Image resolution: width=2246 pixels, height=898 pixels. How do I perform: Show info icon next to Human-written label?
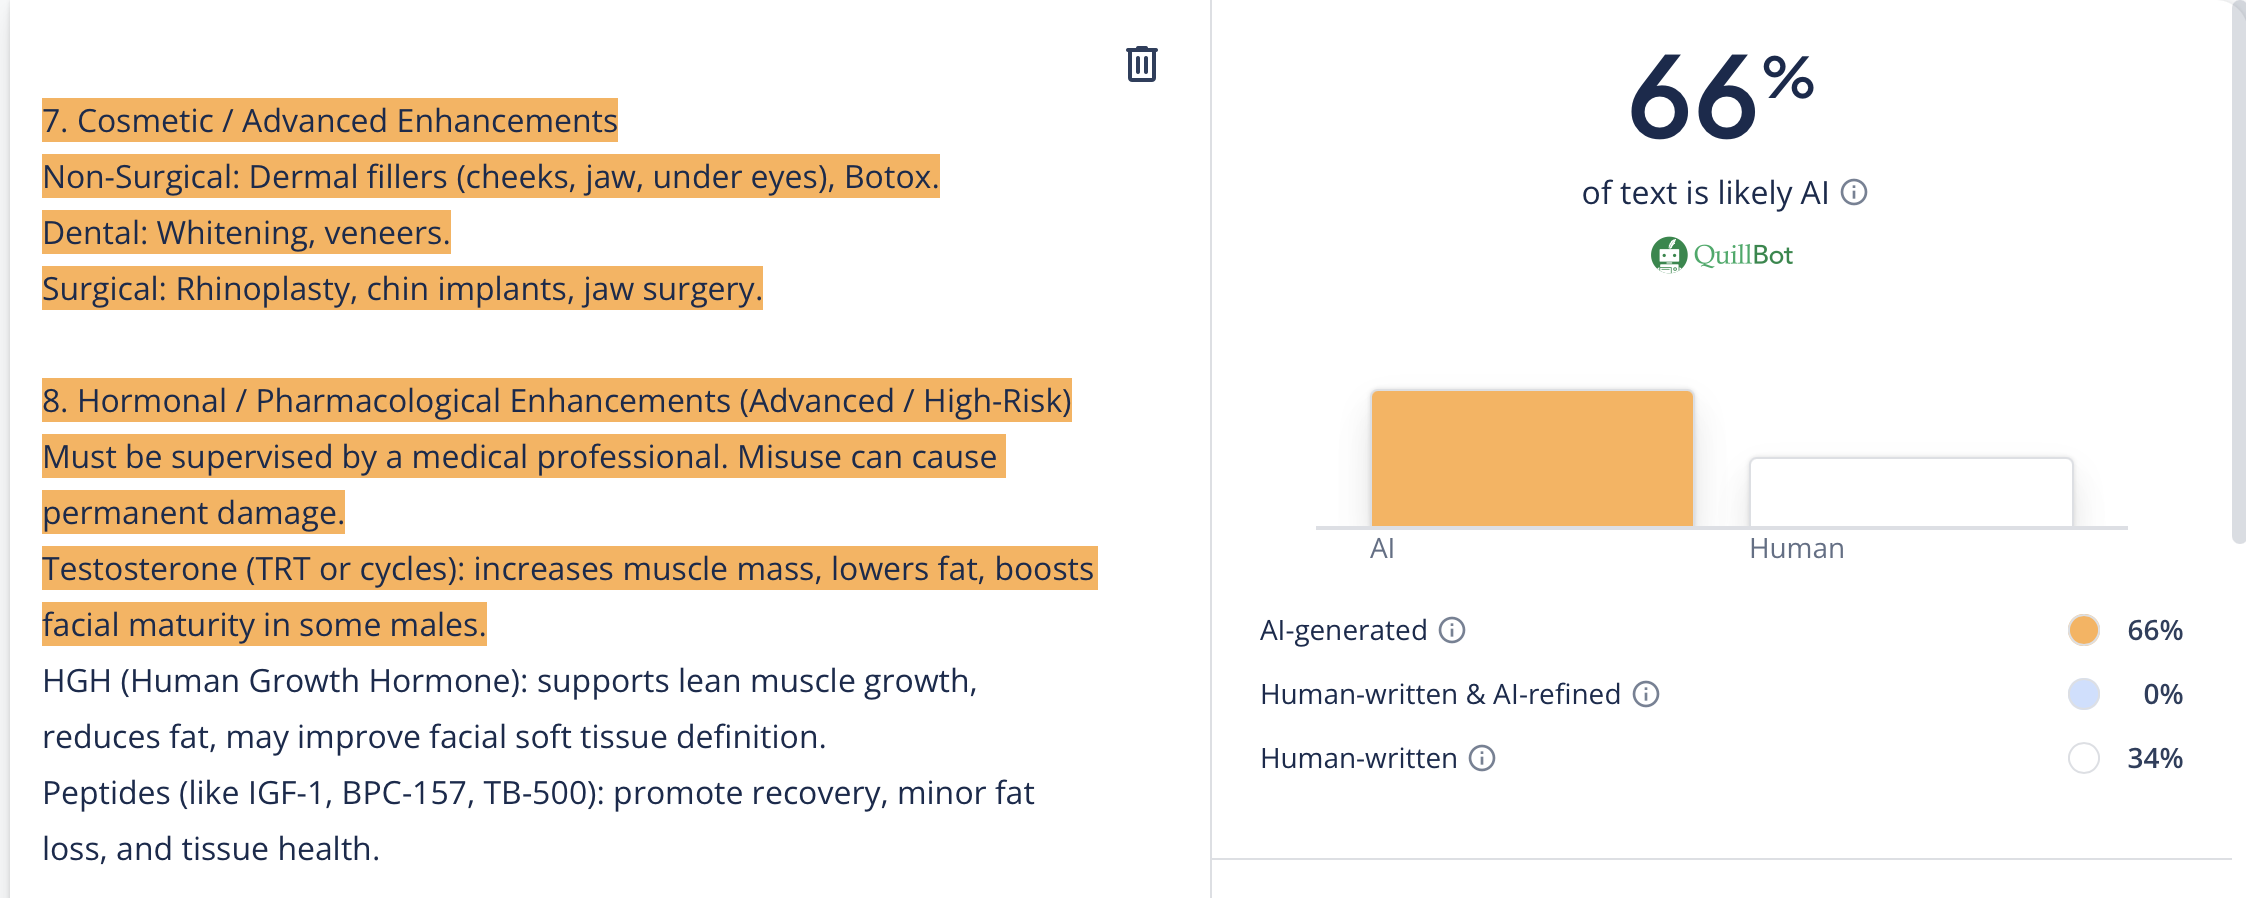click(x=1482, y=758)
